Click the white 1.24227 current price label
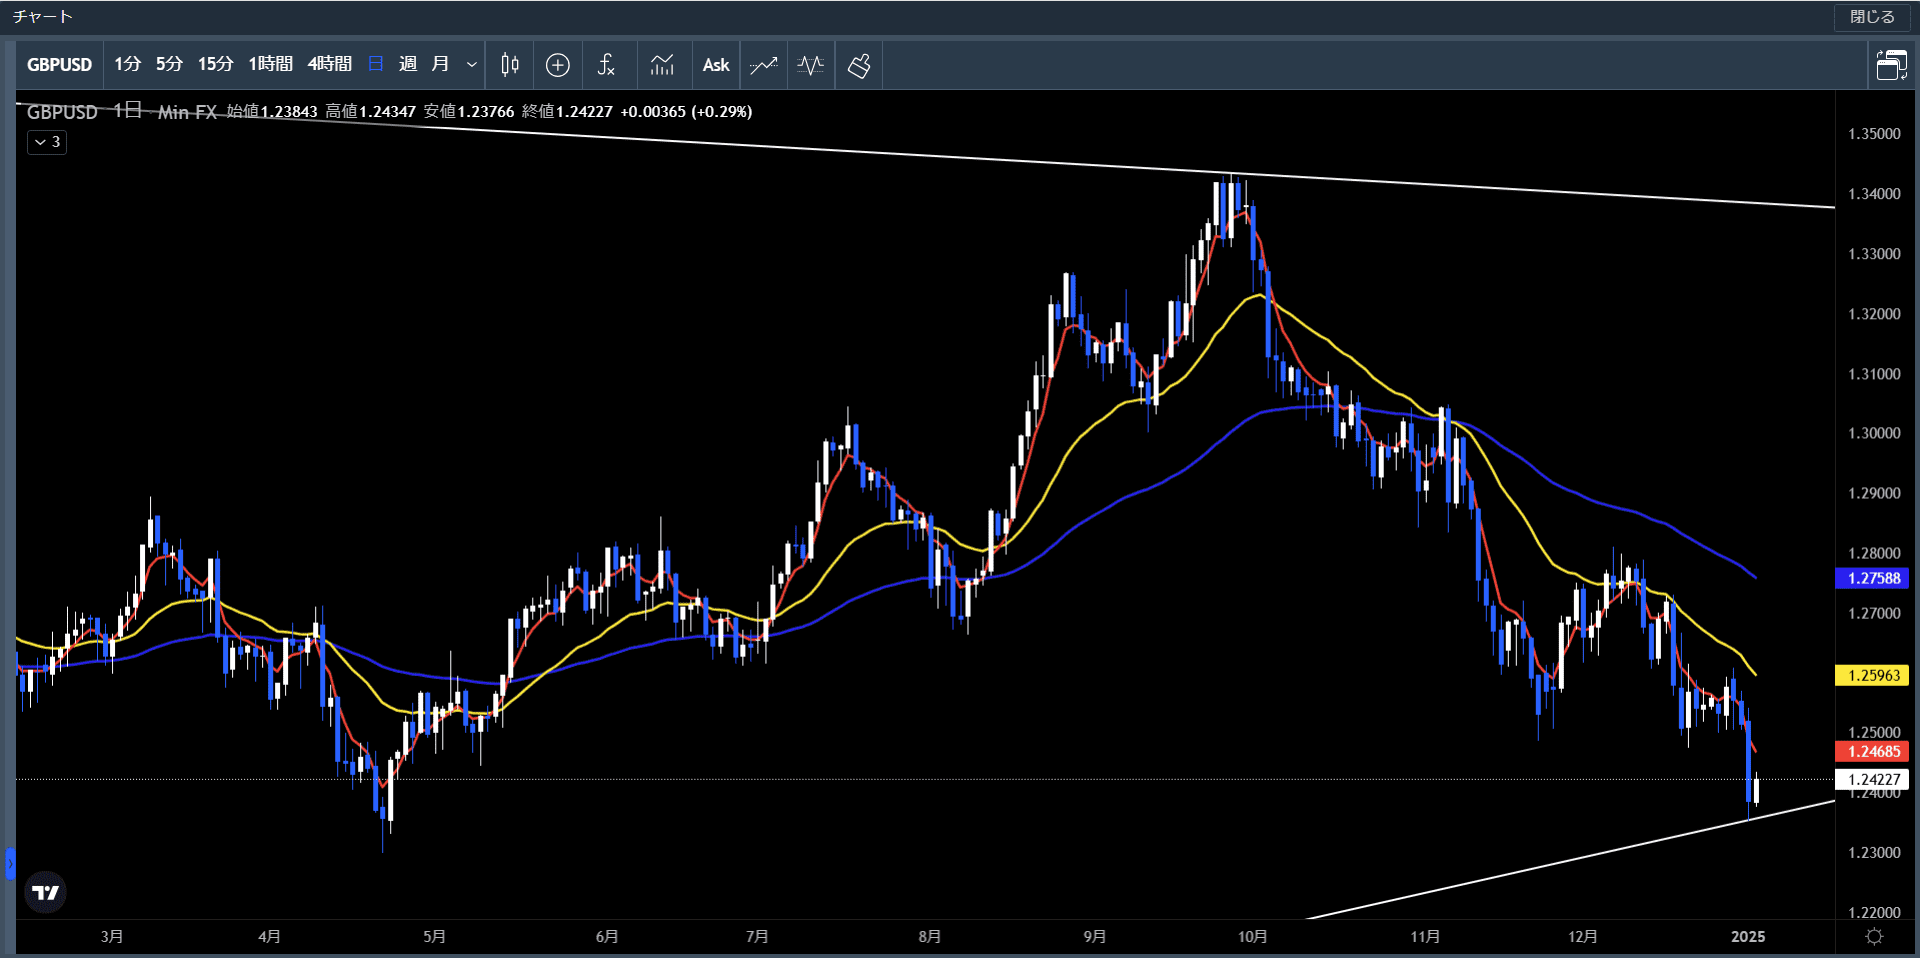 click(x=1872, y=779)
